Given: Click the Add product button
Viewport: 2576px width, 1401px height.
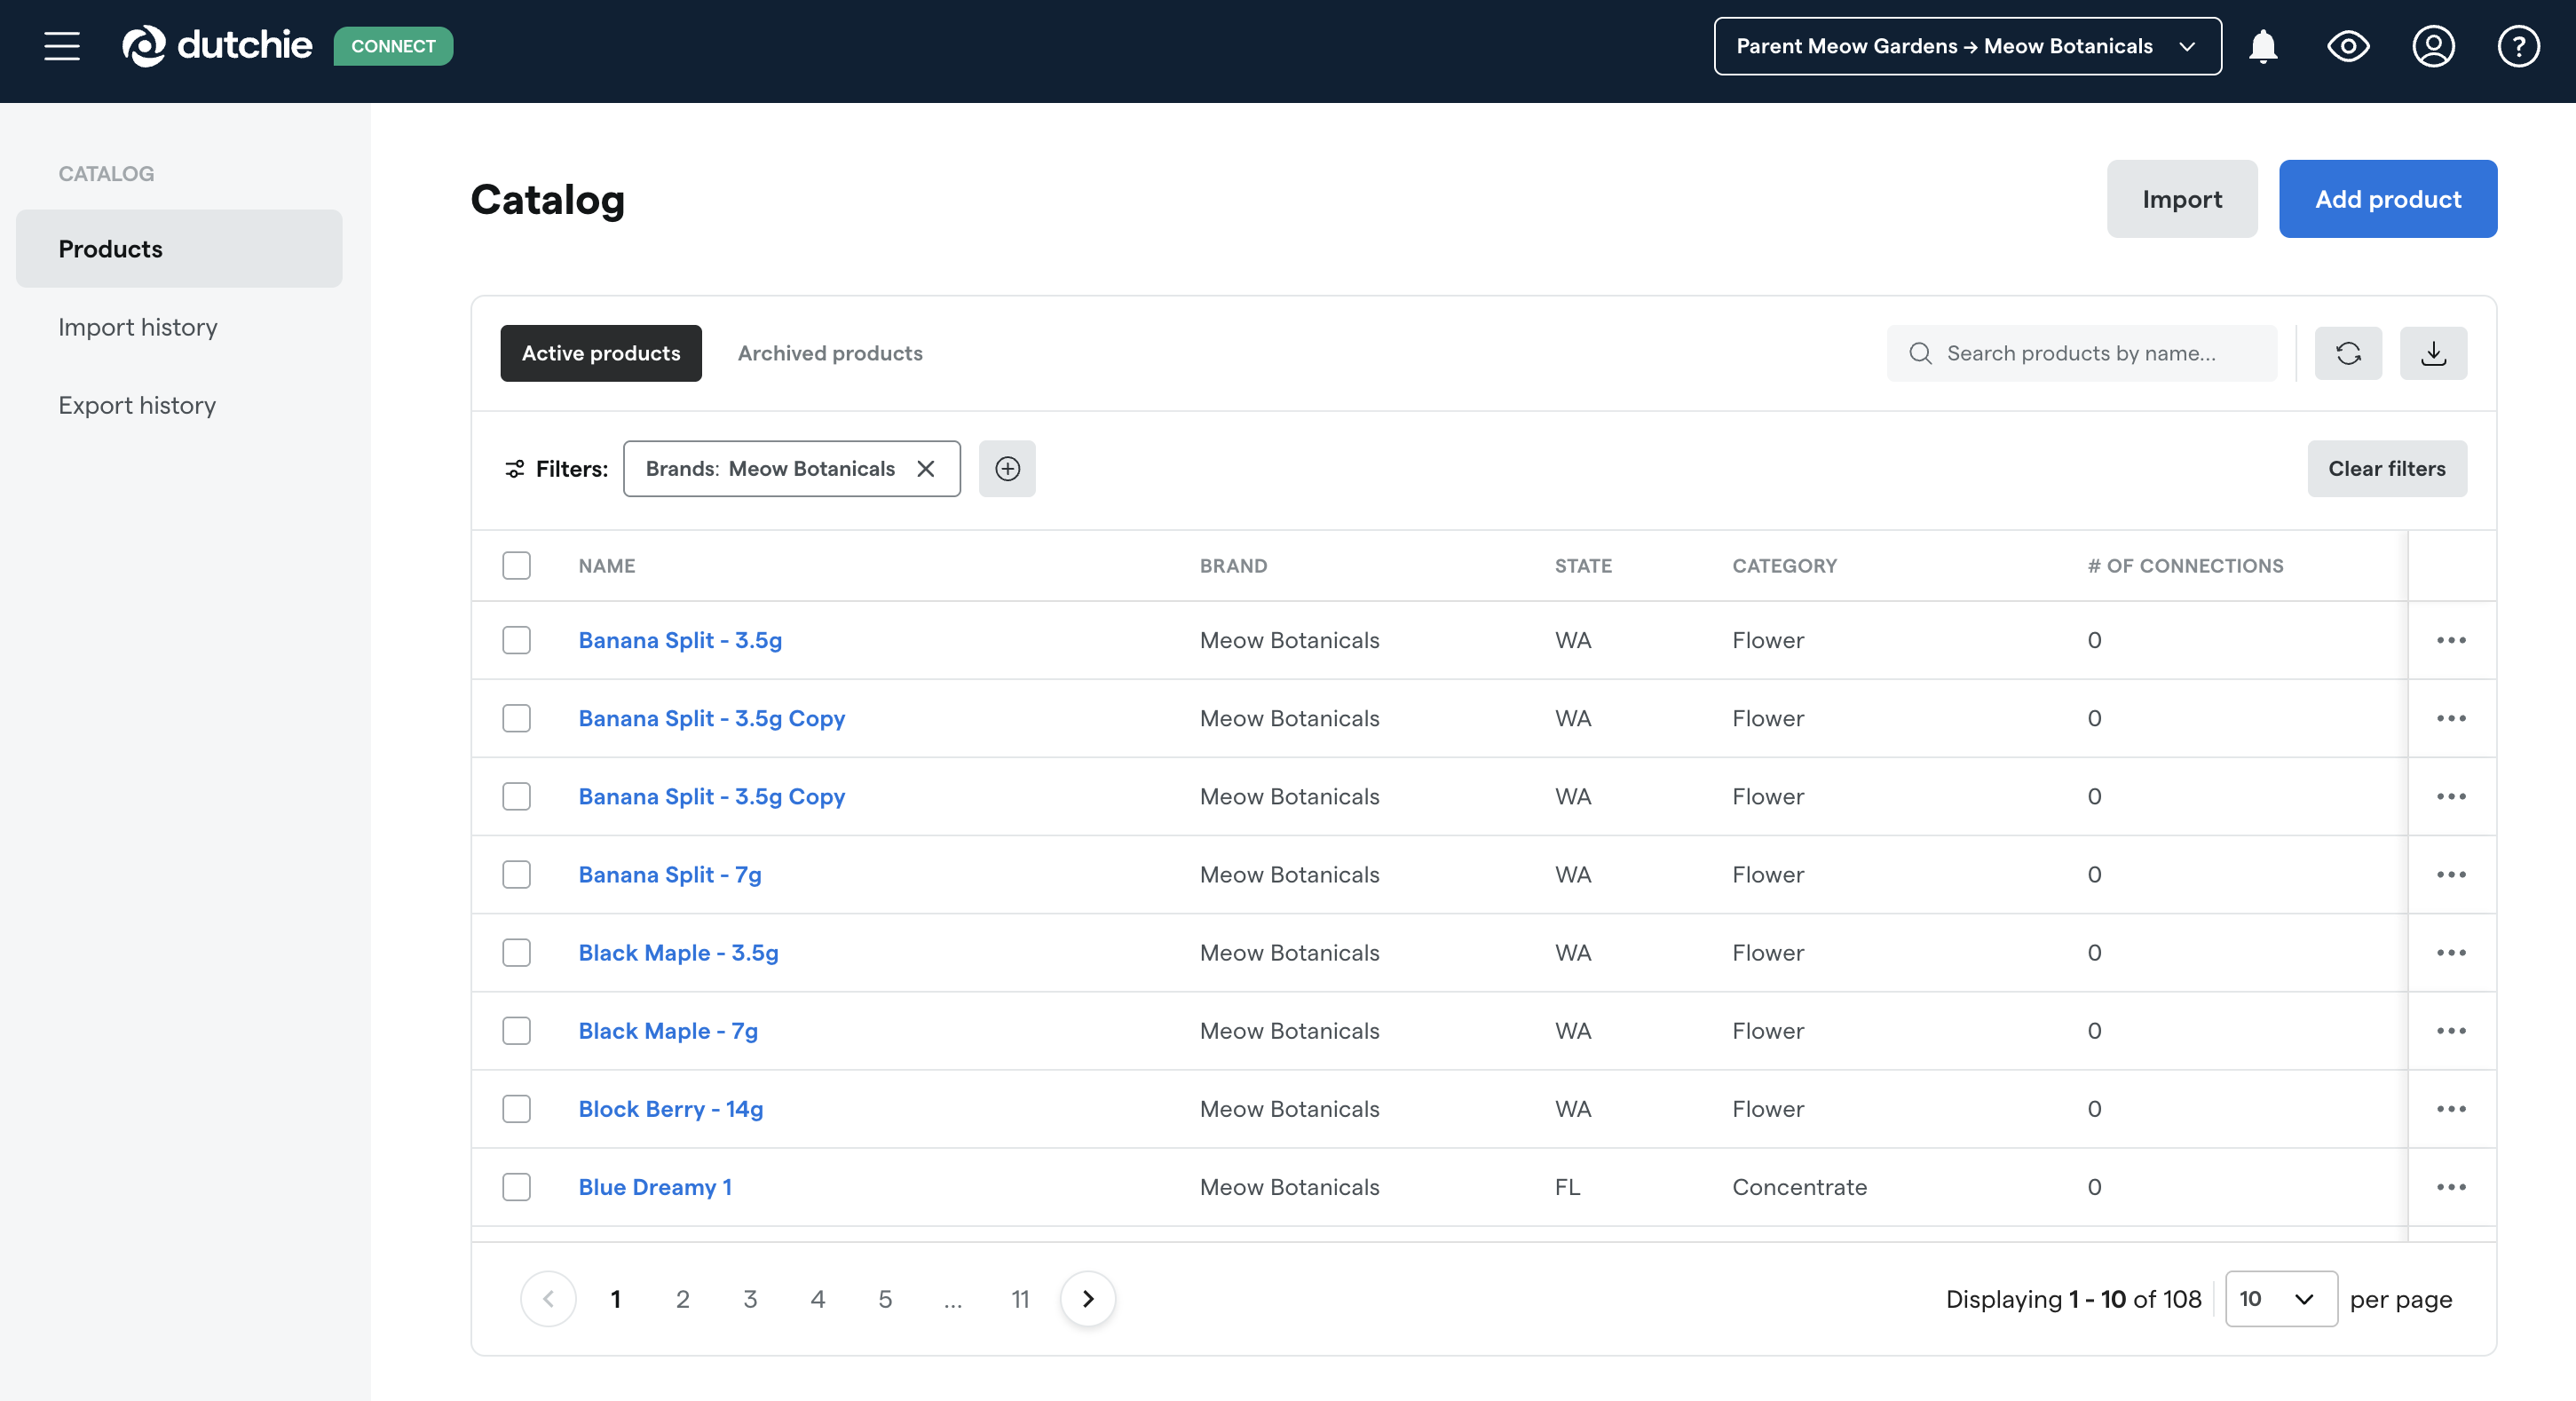Looking at the screenshot, I should 2388,199.
